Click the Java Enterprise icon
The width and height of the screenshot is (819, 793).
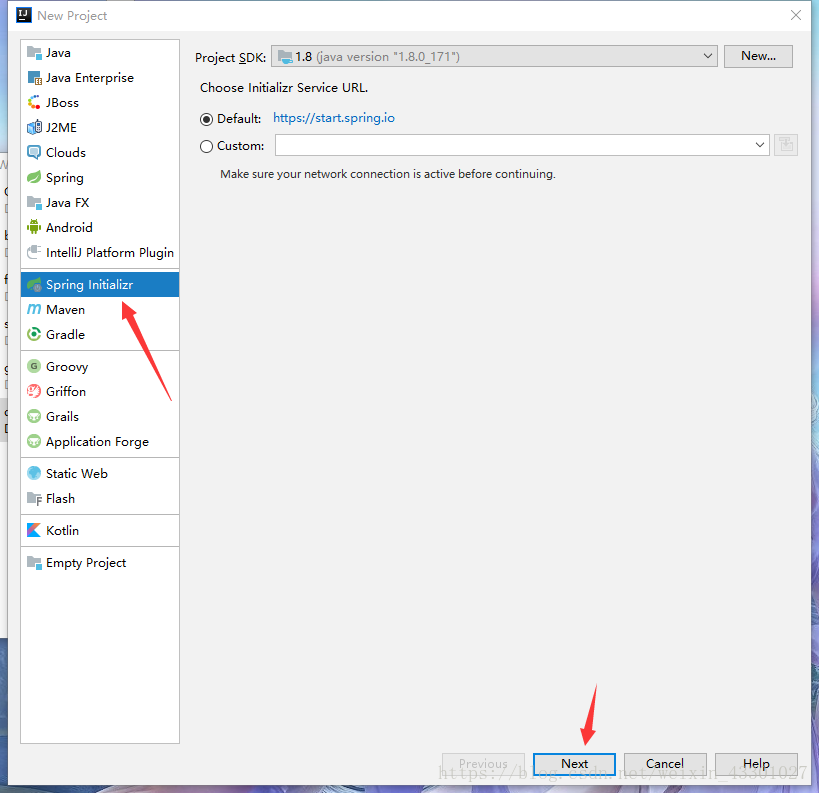(x=34, y=78)
